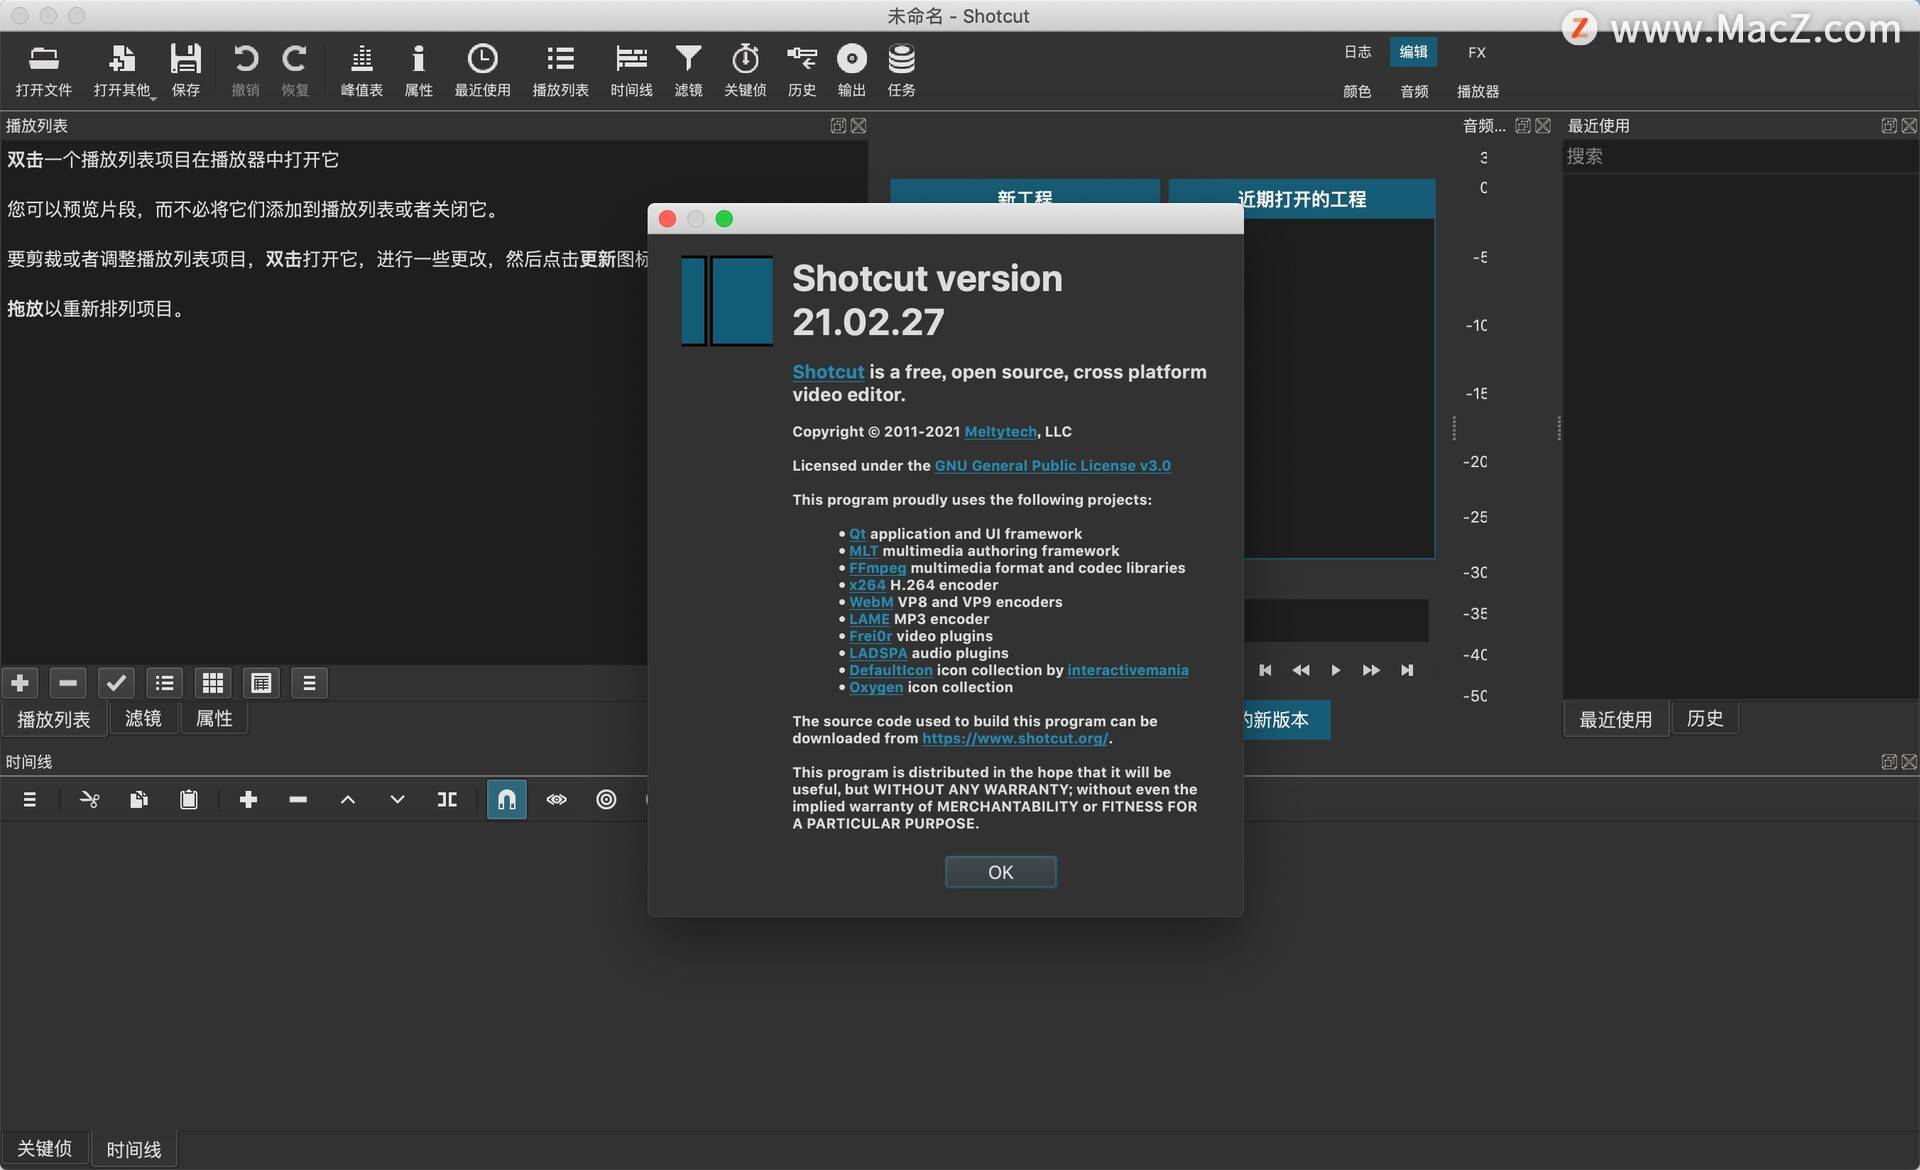Open the https://www.shotcut.org/ link
This screenshot has height=1170, width=1920.
tap(1014, 739)
